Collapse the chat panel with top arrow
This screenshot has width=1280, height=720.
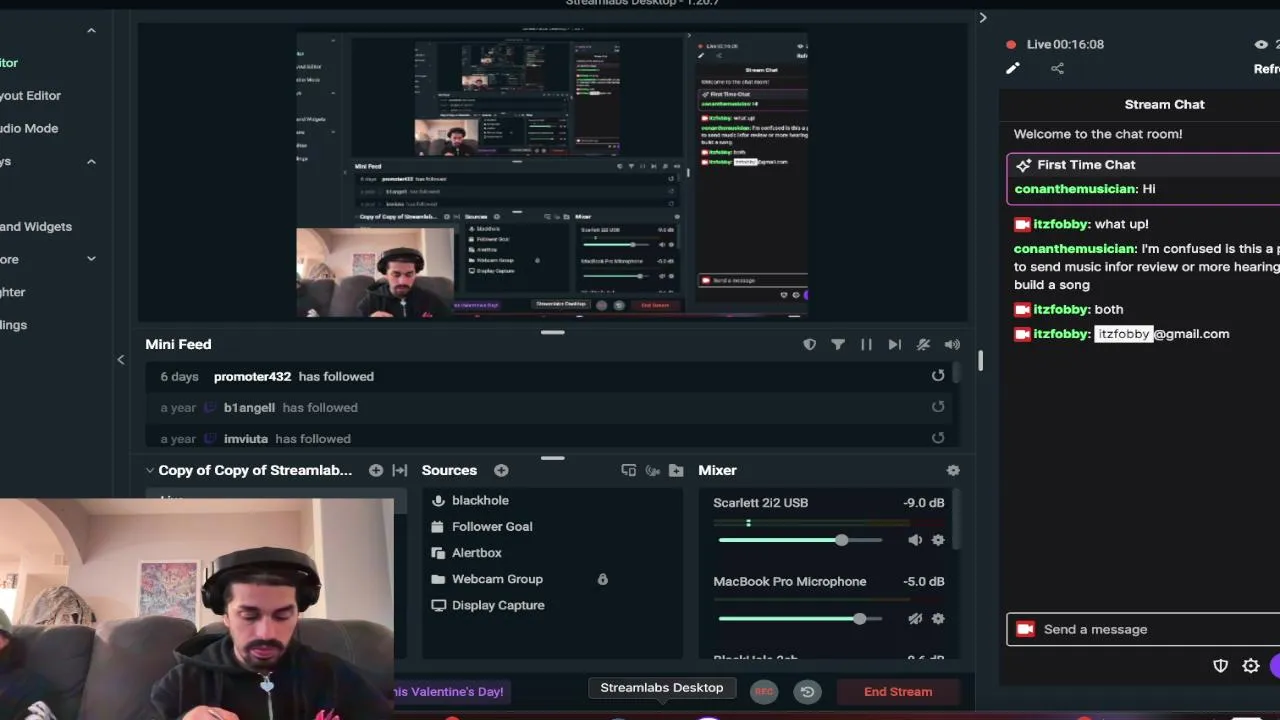click(x=983, y=17)
